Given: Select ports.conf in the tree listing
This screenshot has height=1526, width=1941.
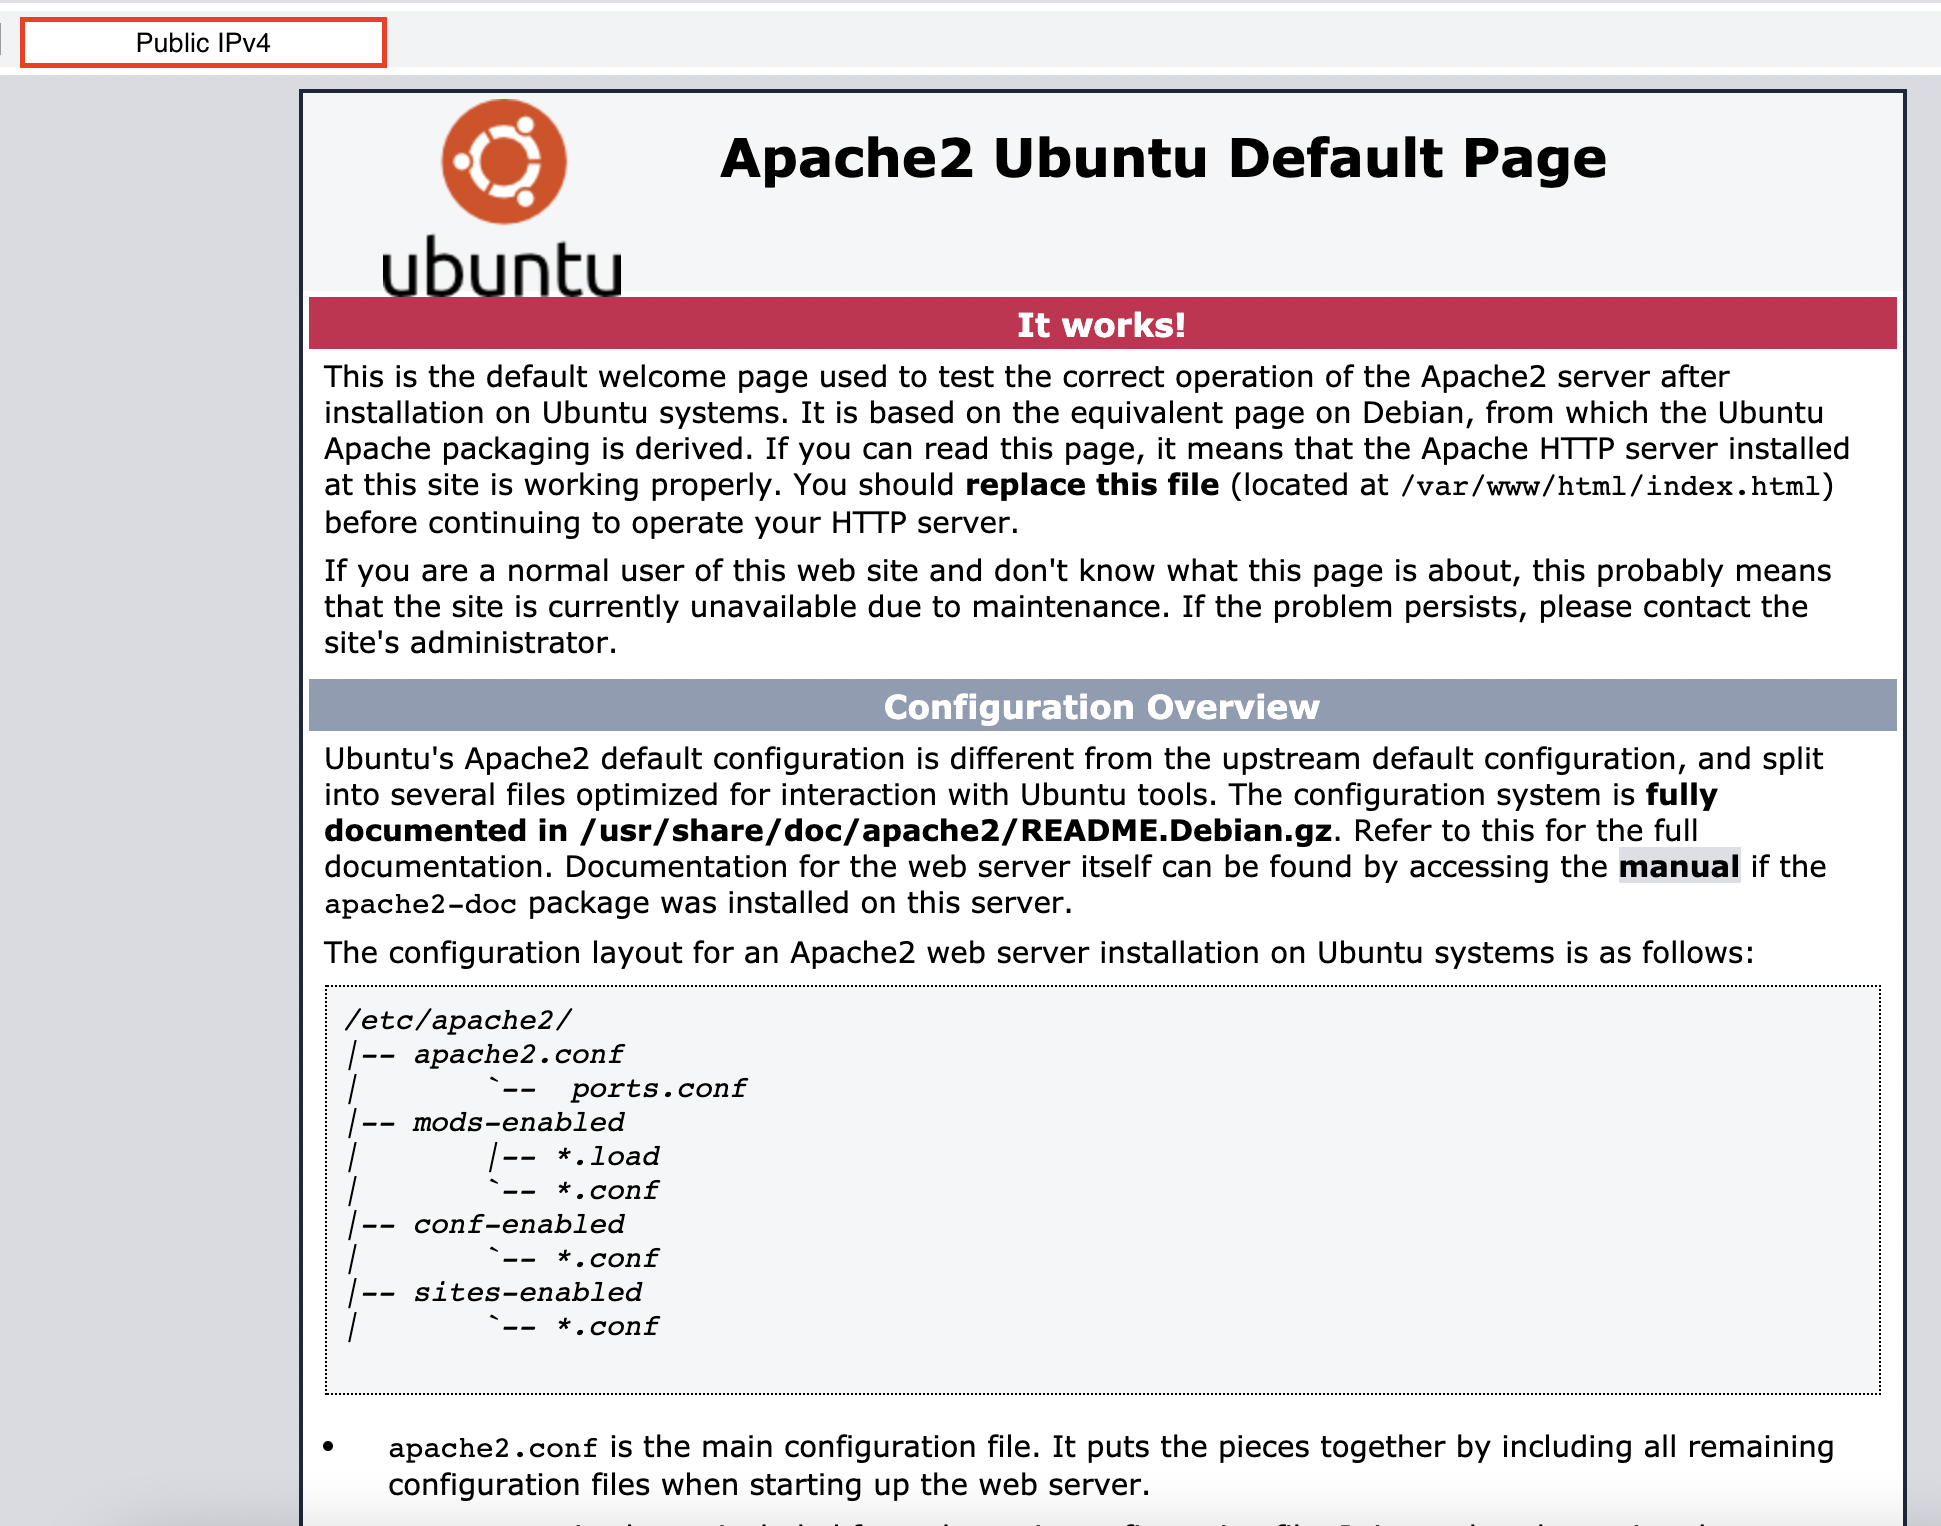Looking at the screenshot, I should 658,1088.
